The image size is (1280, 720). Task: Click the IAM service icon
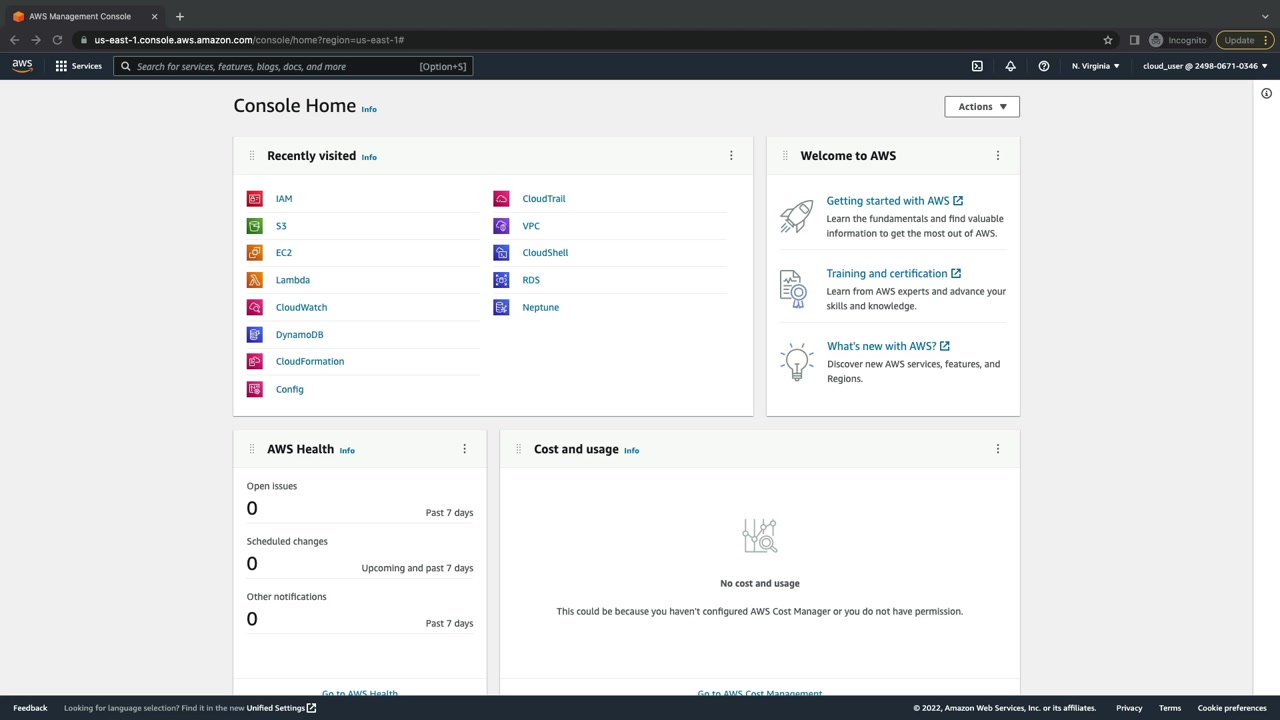tap(255, 199)
